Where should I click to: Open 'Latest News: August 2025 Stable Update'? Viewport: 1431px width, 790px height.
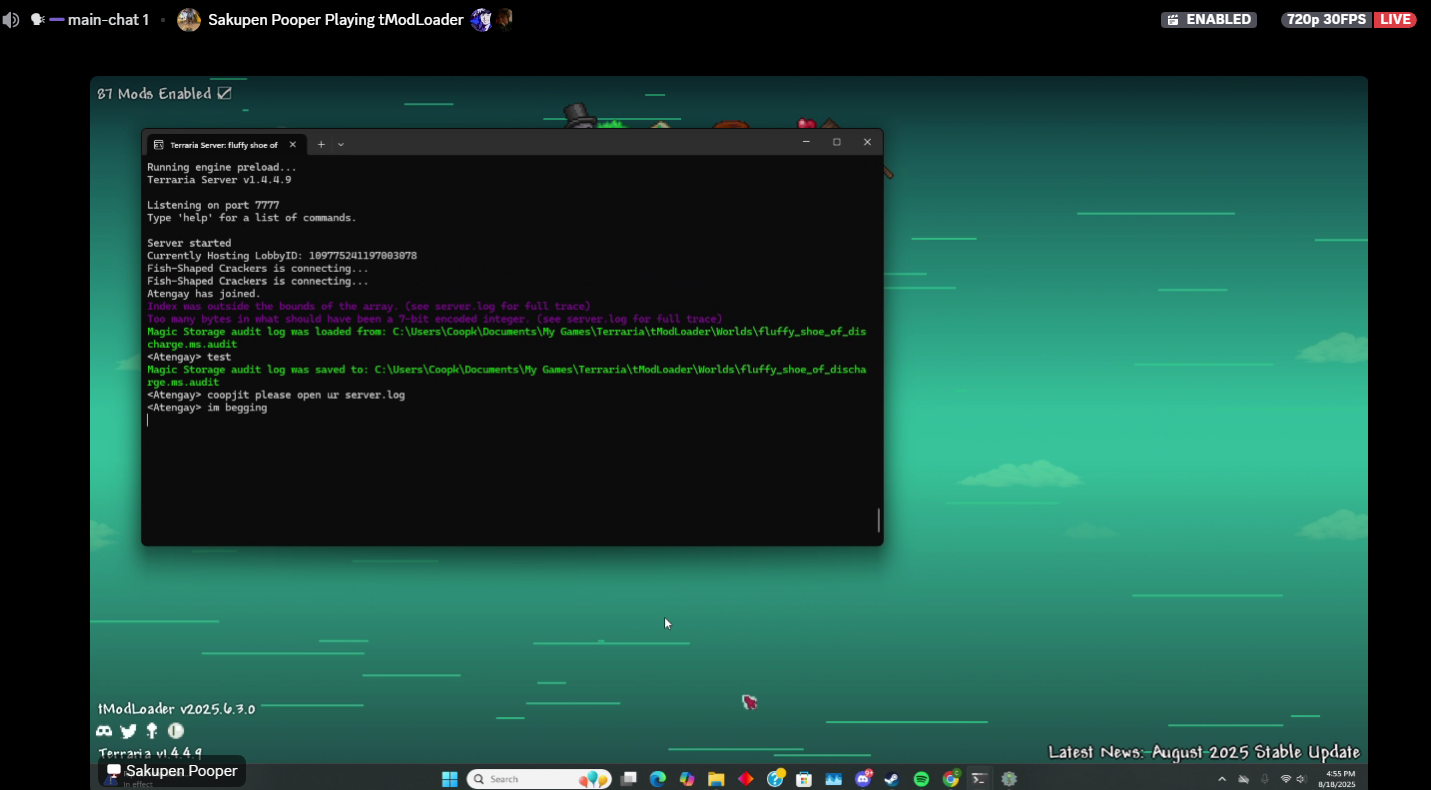1204,752
